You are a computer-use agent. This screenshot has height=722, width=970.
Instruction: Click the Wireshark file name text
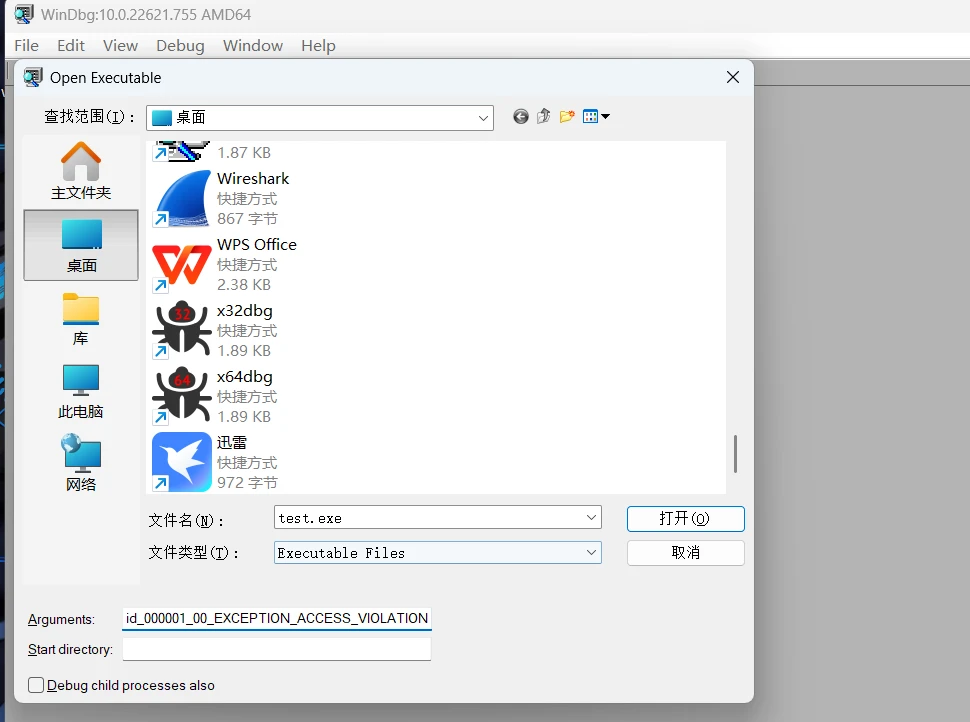pyautogui.click(x=253, y=179)
